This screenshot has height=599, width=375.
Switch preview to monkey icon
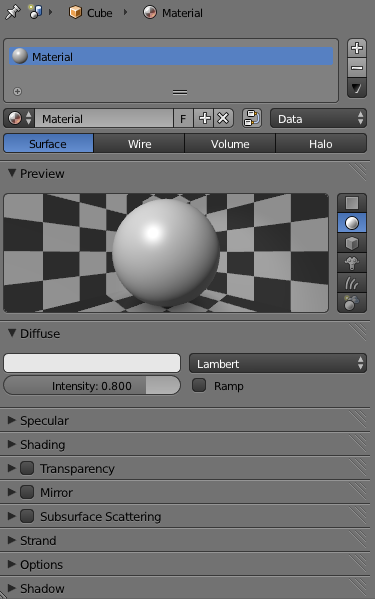pos(352,263)
